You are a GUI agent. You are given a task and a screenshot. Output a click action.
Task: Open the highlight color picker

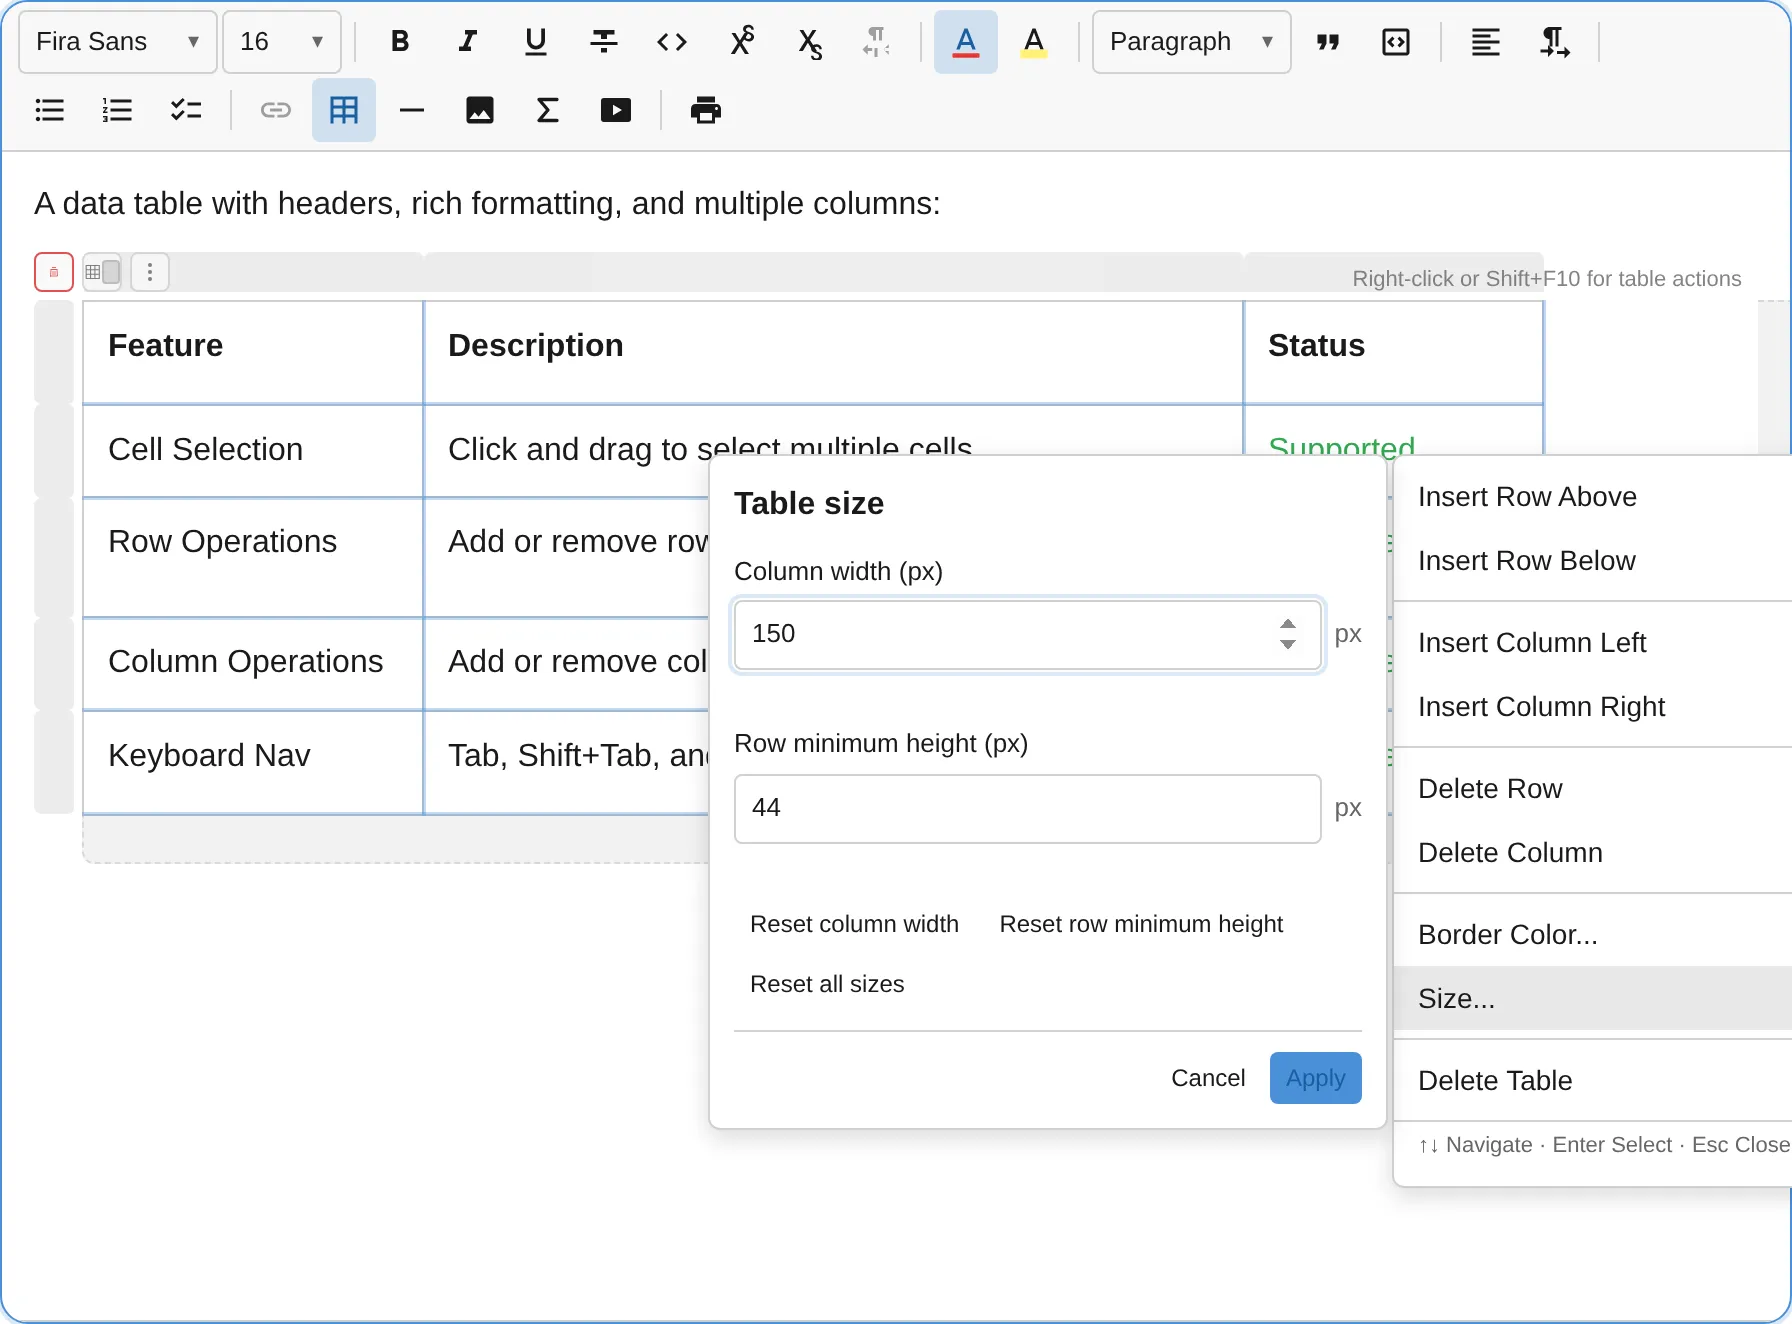[x=1034, y=42]
